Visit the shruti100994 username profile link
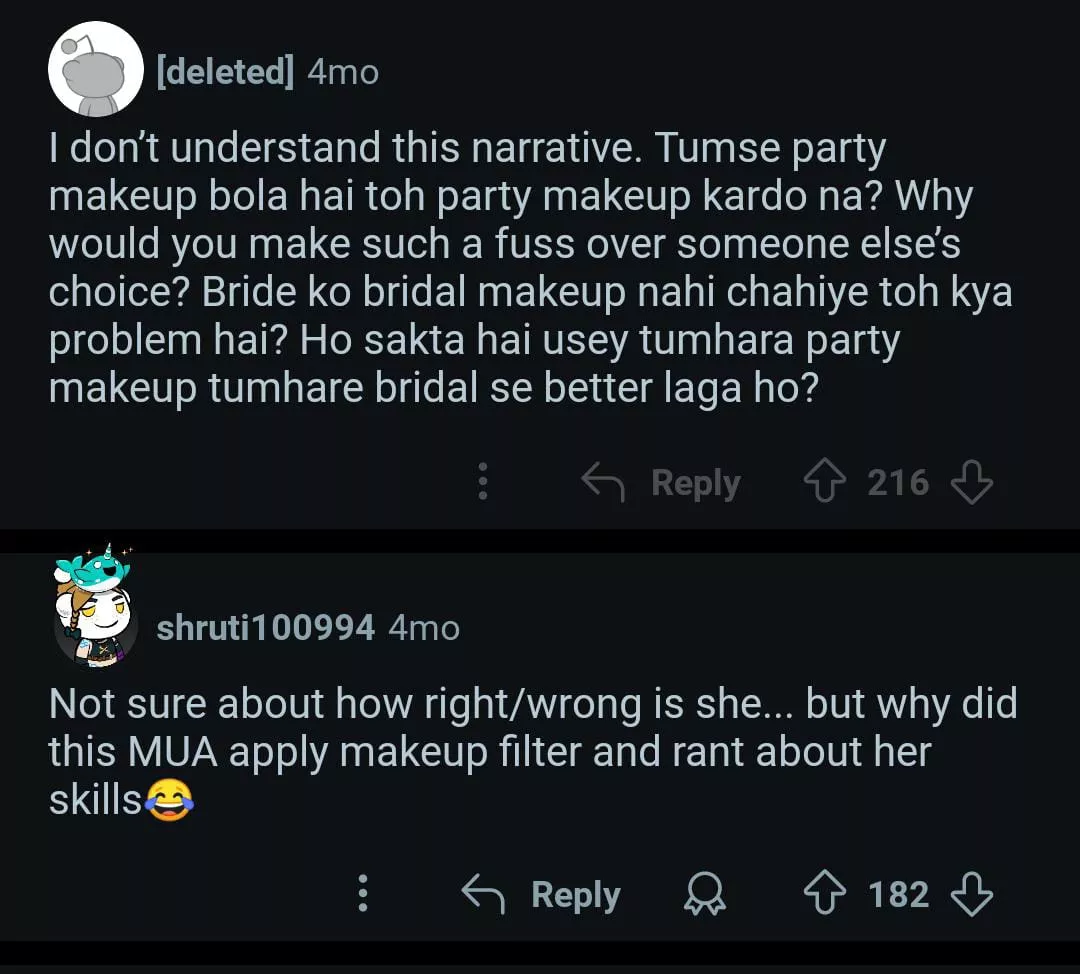This screenshot has height=974, width=1080. point(265,628)
